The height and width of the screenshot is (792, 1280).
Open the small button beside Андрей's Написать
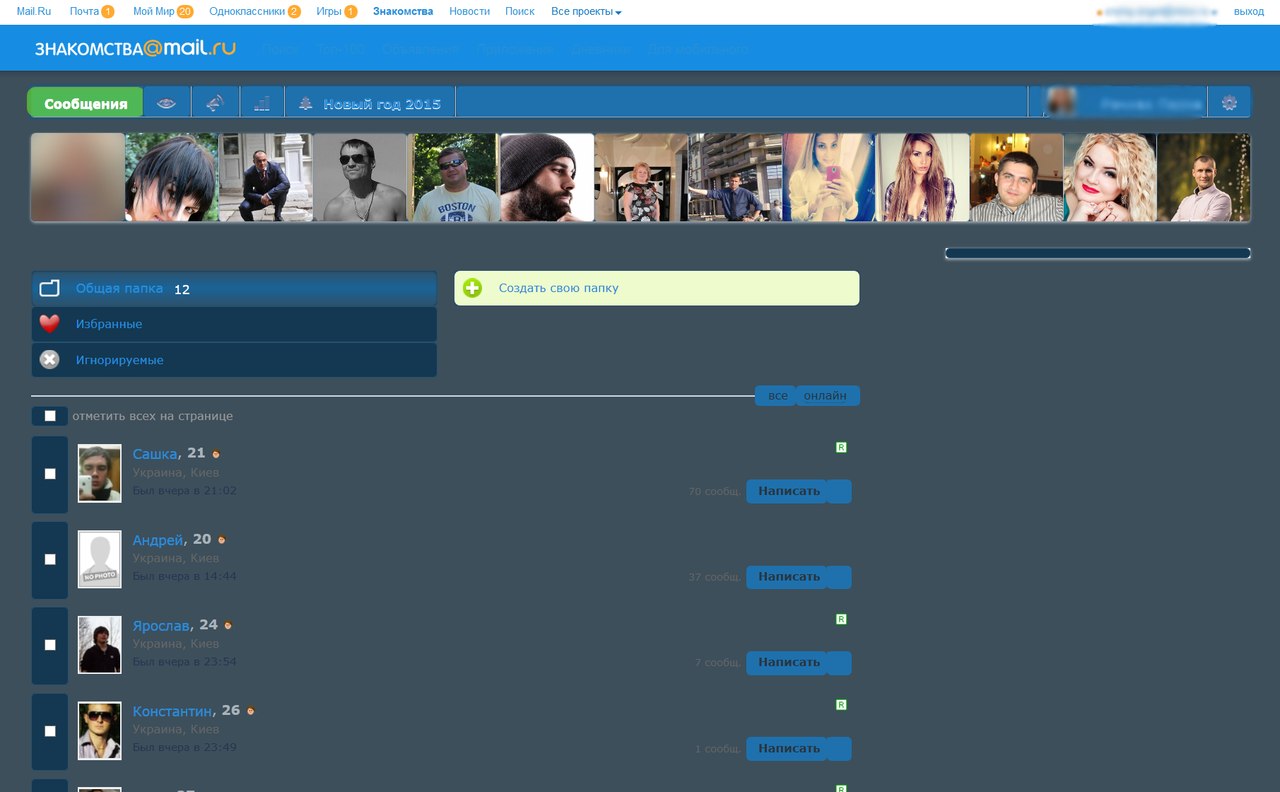pyautogui.click(x=840, y=577)
